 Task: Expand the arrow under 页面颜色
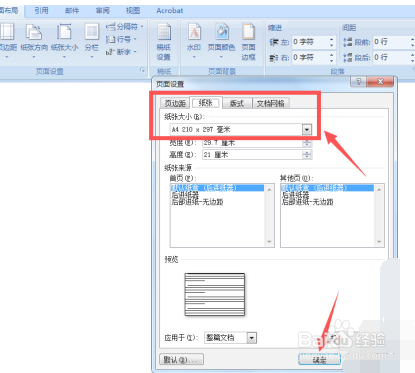(x=221, y=57)
